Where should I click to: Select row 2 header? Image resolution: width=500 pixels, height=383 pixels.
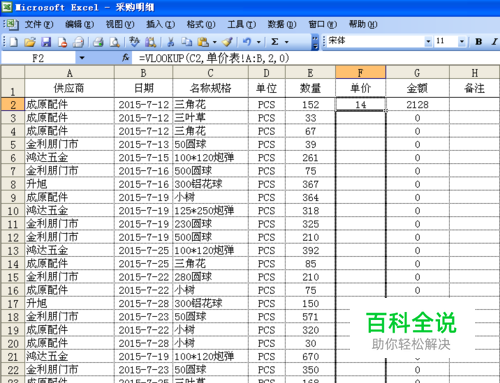click(13, 105)
